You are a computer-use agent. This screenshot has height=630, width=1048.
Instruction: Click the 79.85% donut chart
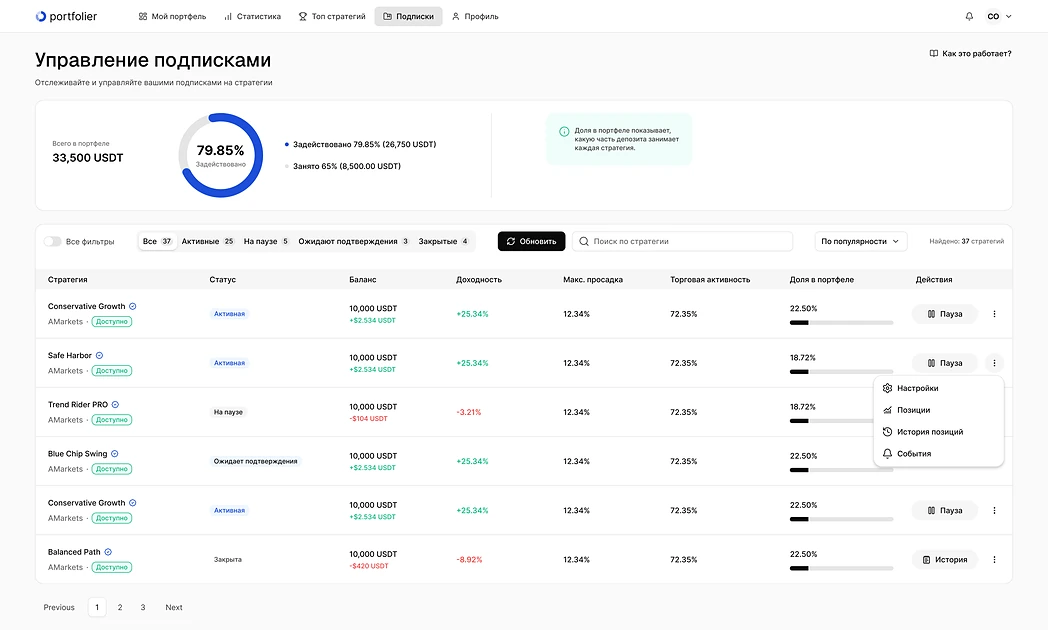coord(221,155)
